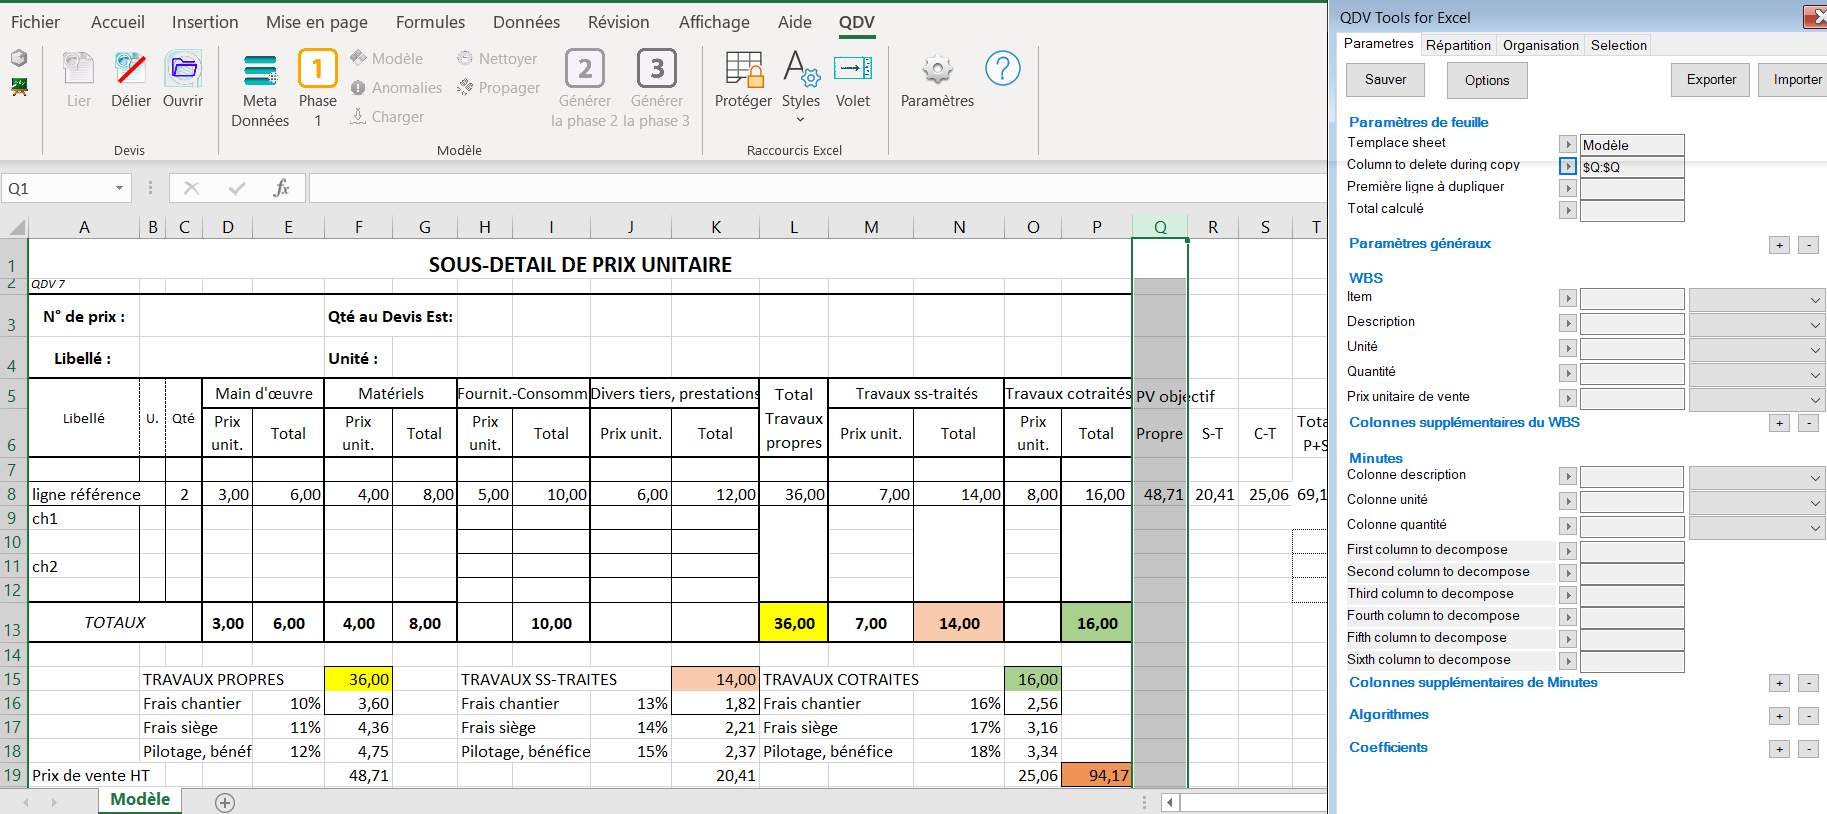This screenshot has height=814, width=1827.
Task: Expand Algorithmes with plus button
Action: [1779, 716]
